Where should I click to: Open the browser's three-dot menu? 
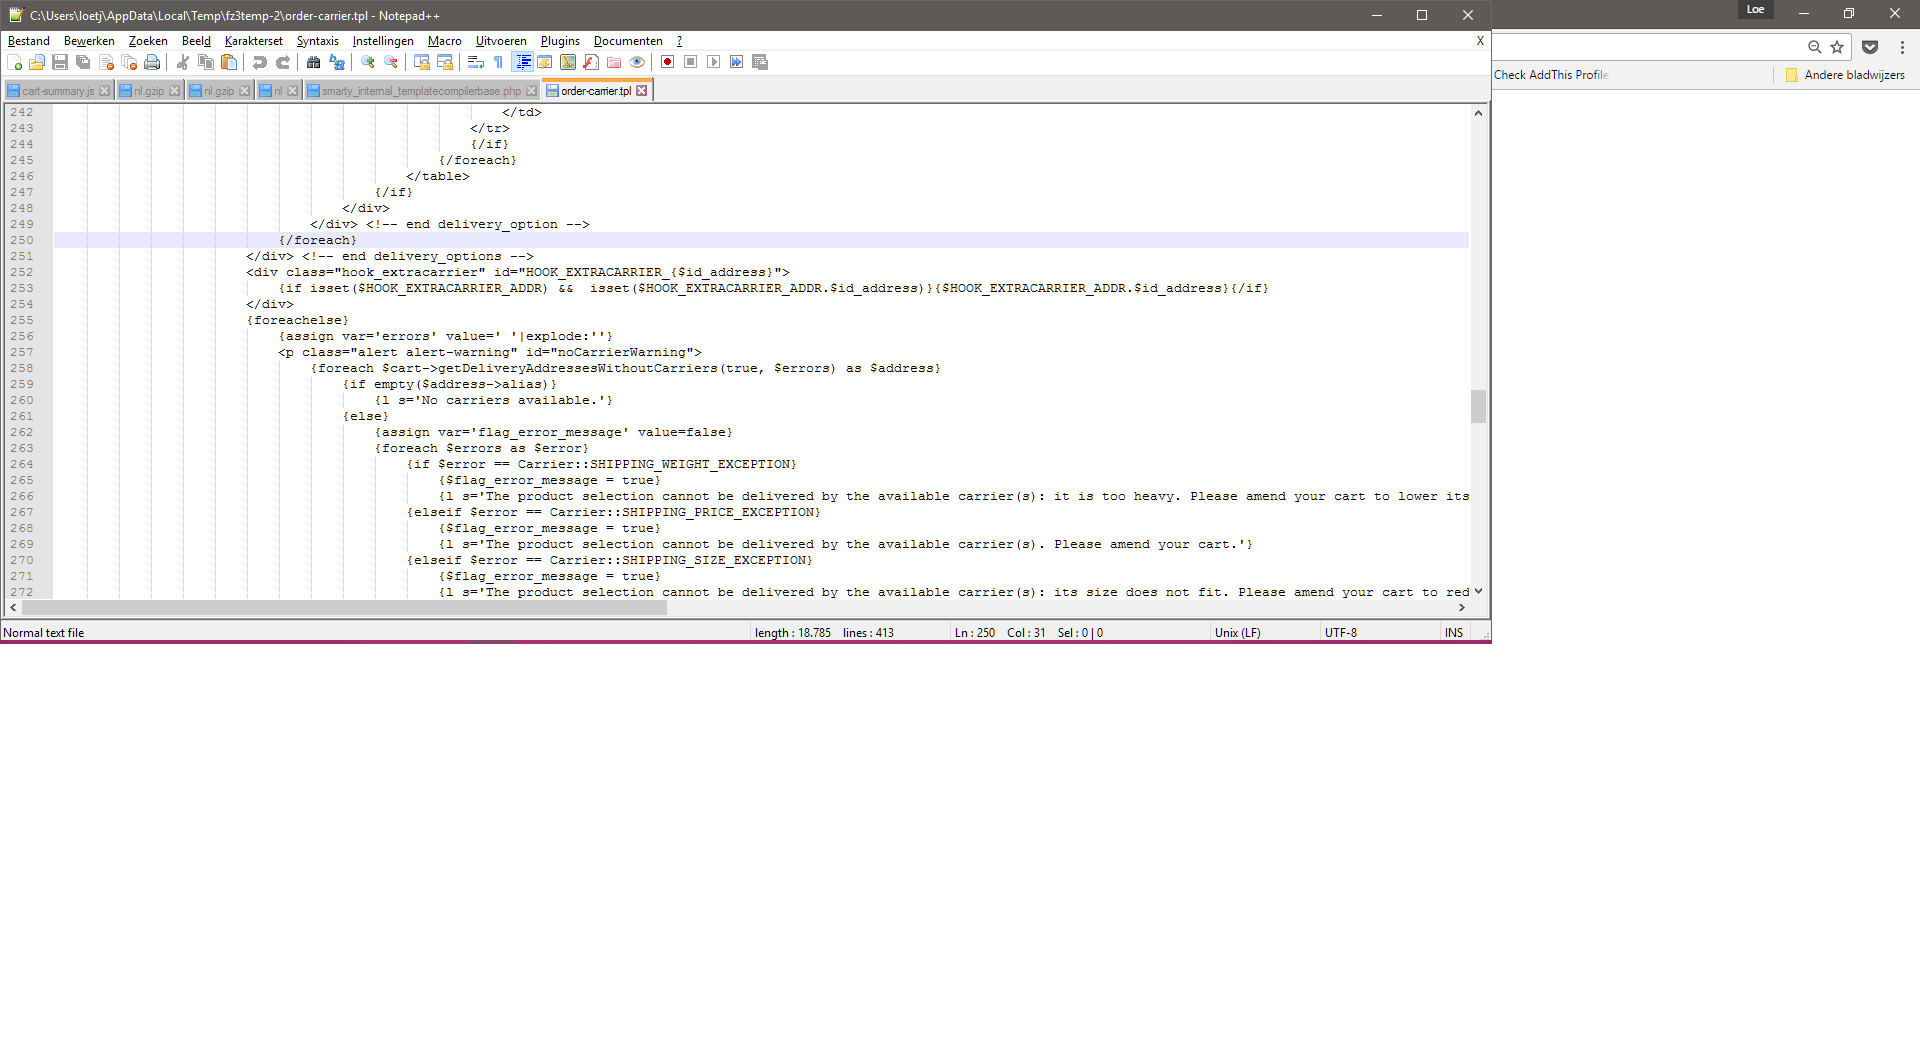[1902, 47]
